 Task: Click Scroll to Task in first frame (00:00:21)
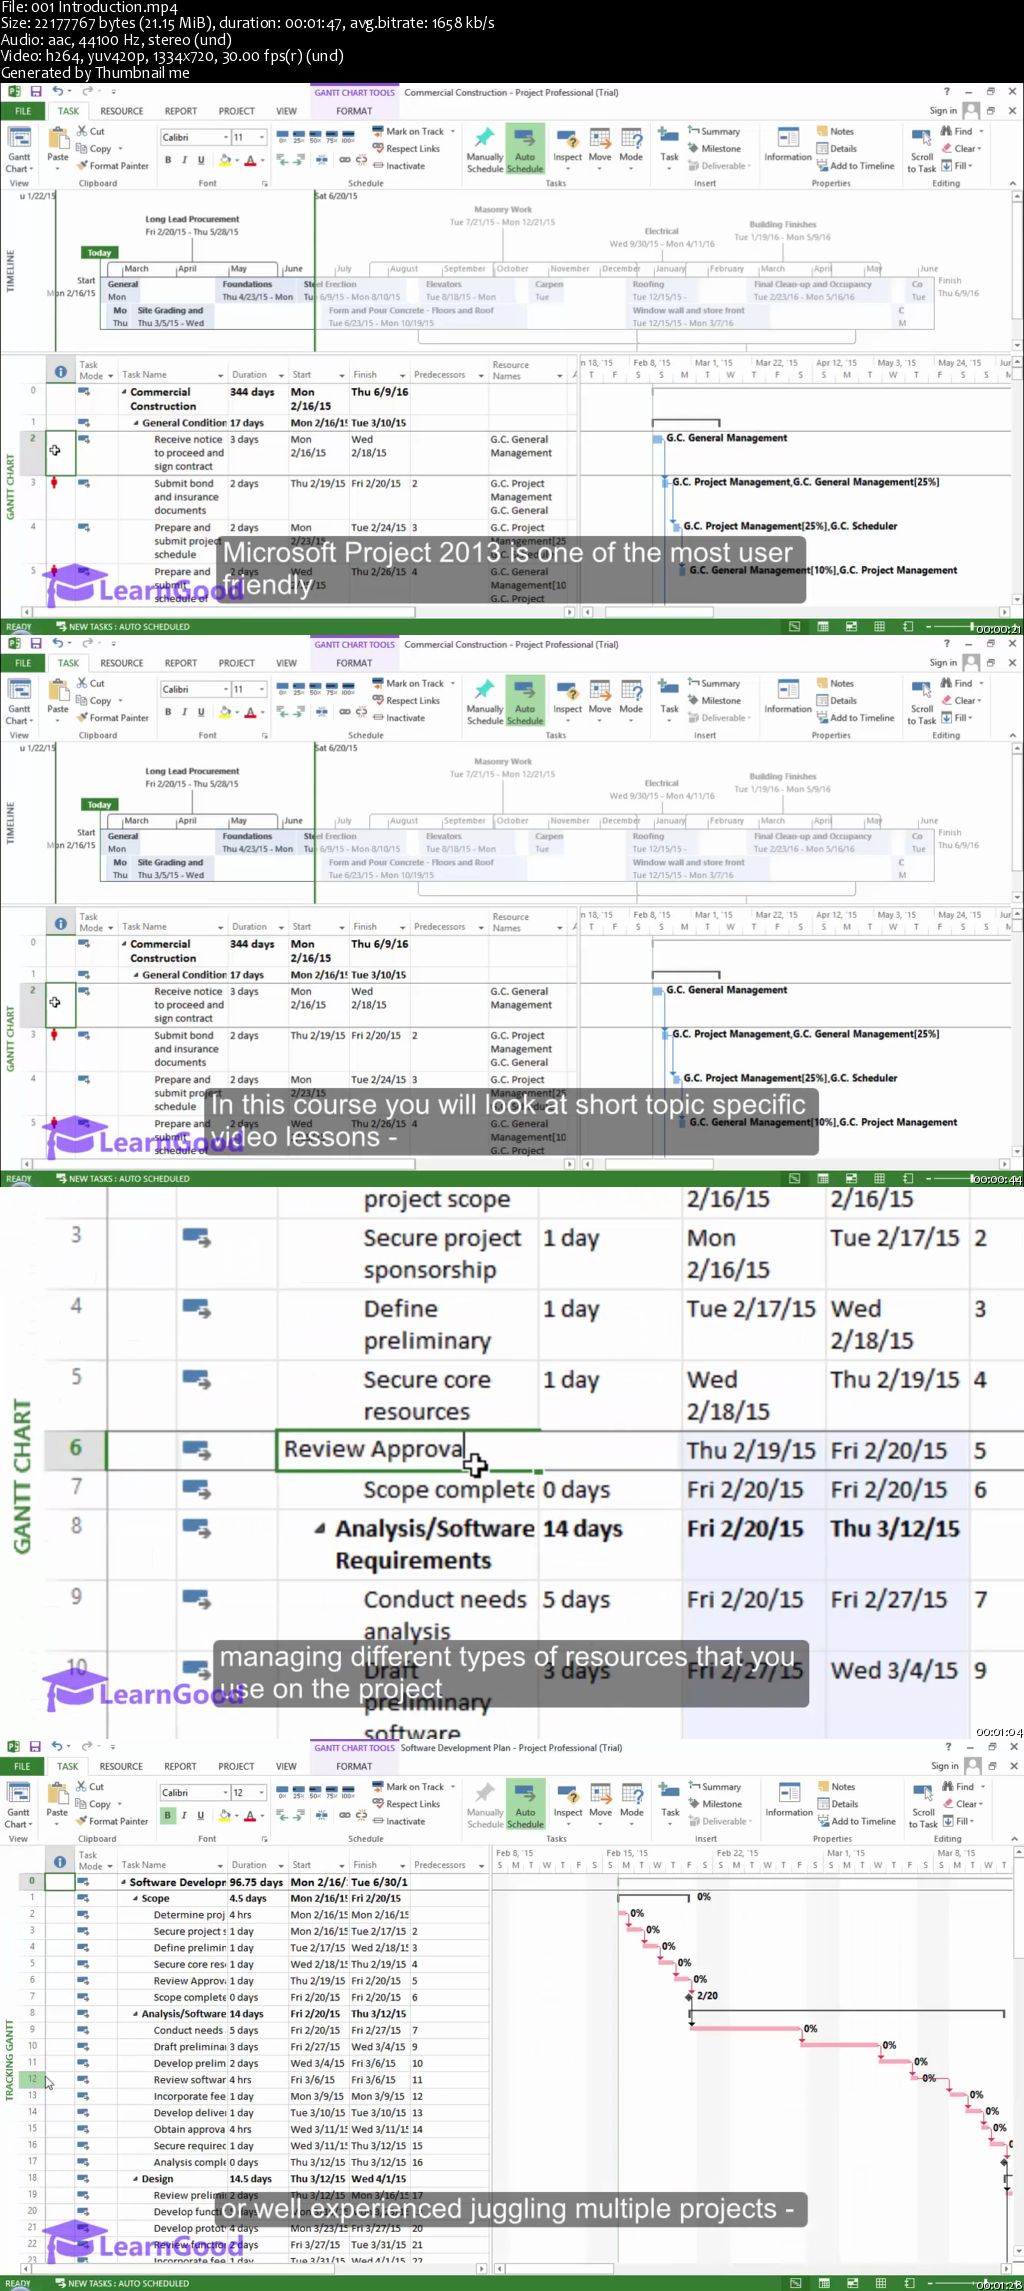coord(922,149)
